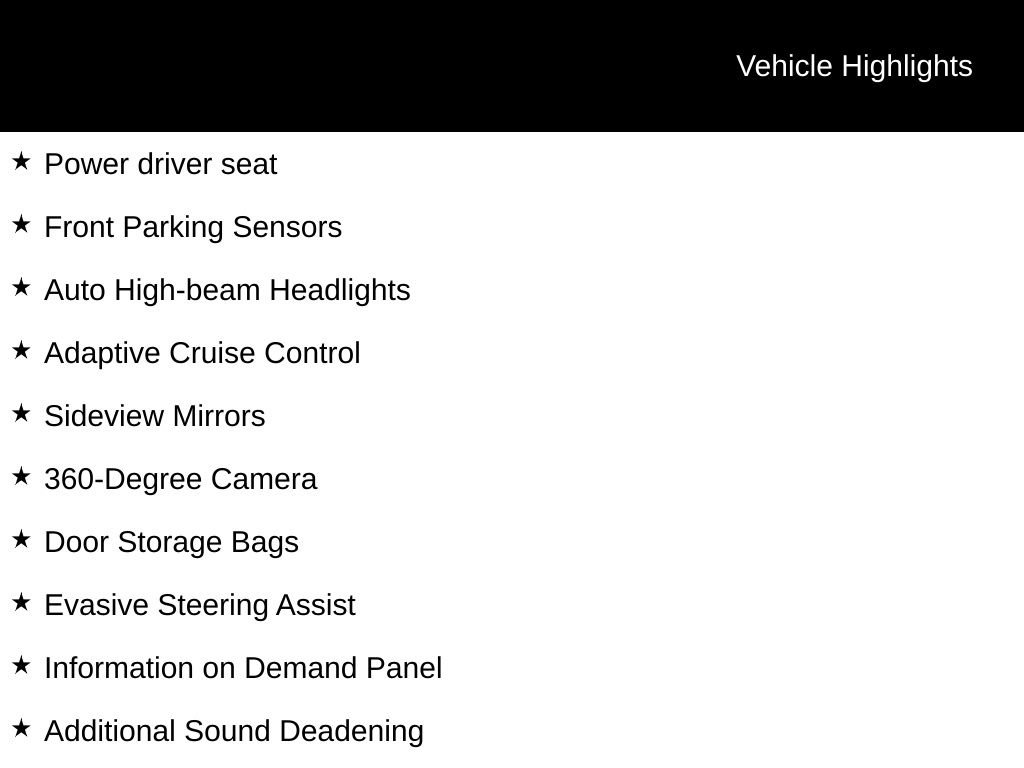The image size is (1024, 768).
Task: Select the star icon next to Sideview Mirrors
Action: click(21, 413)
